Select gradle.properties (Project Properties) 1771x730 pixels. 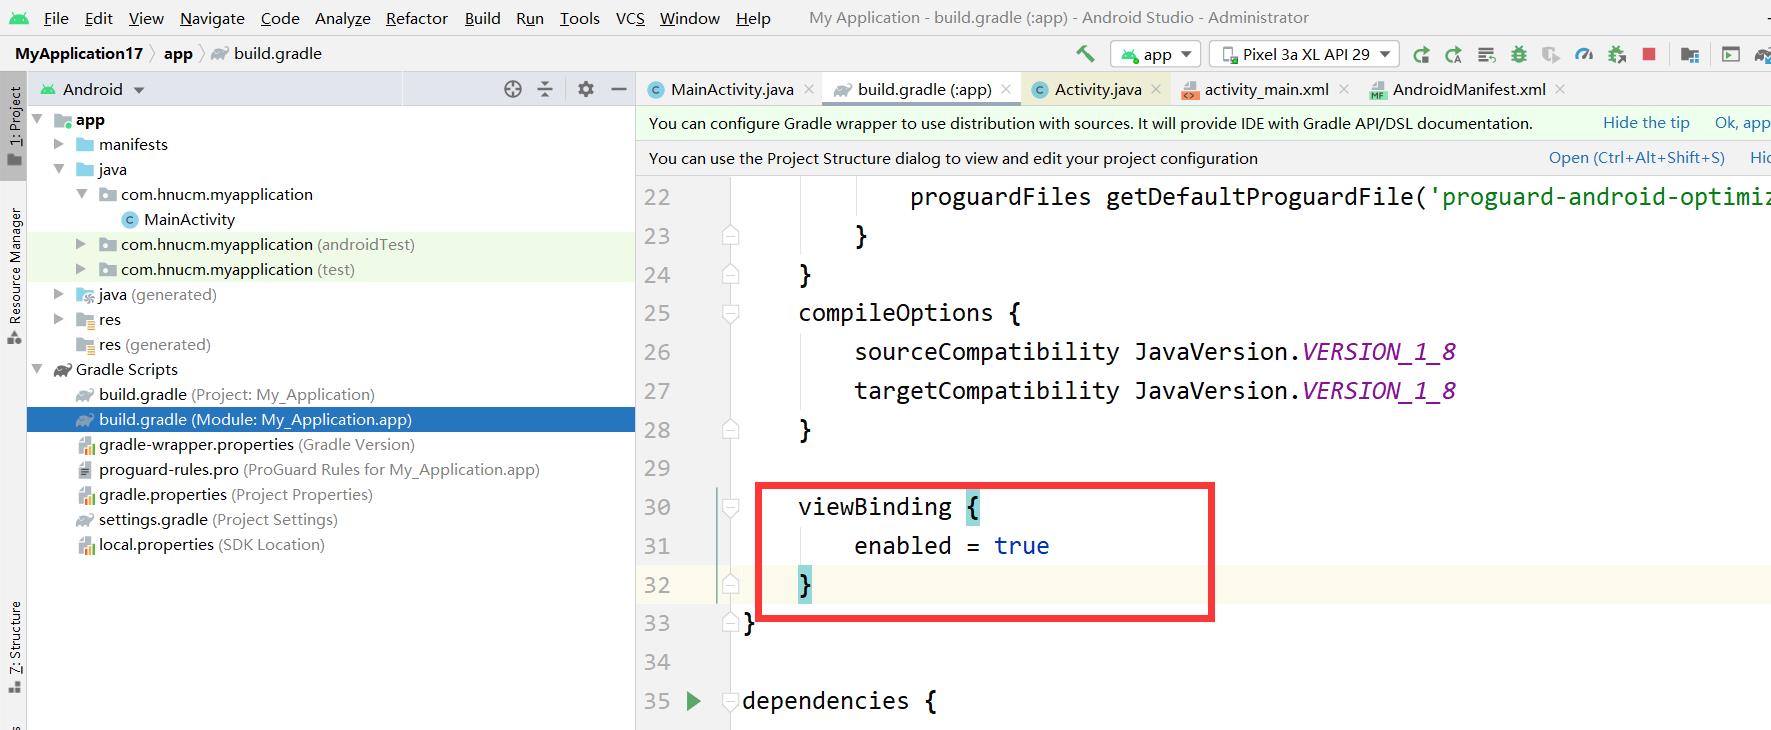(331, 494)
